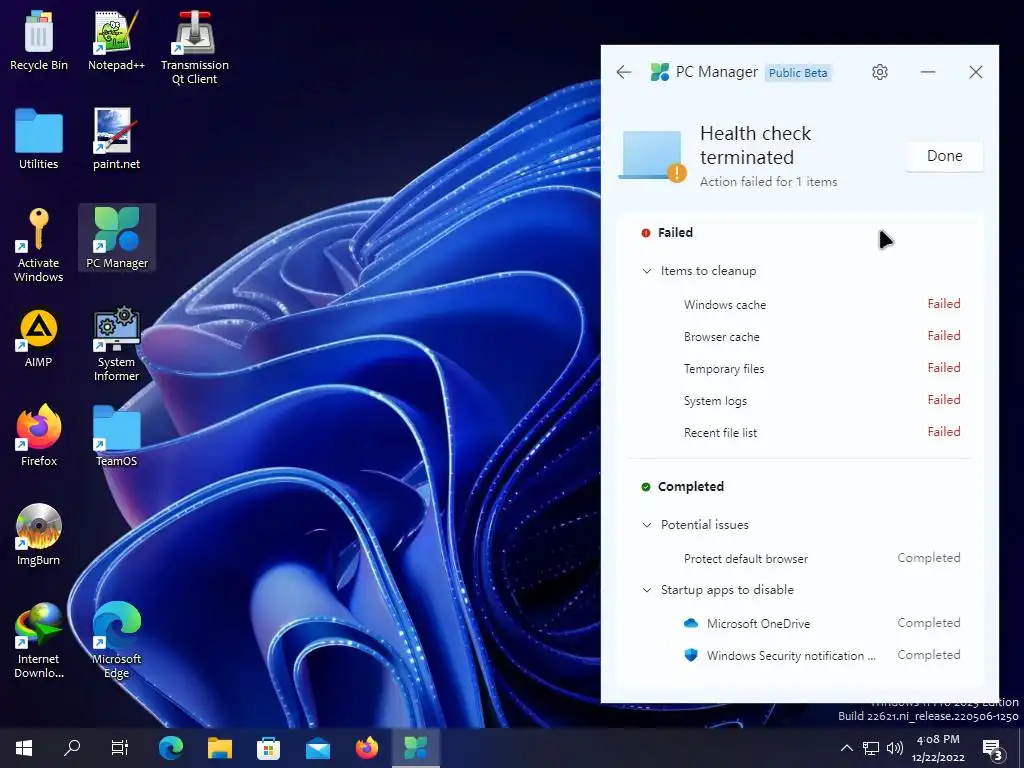Click the PC Manager logo in title bar
This screenshot has width=1024, height=768.
tap(660, 72)
